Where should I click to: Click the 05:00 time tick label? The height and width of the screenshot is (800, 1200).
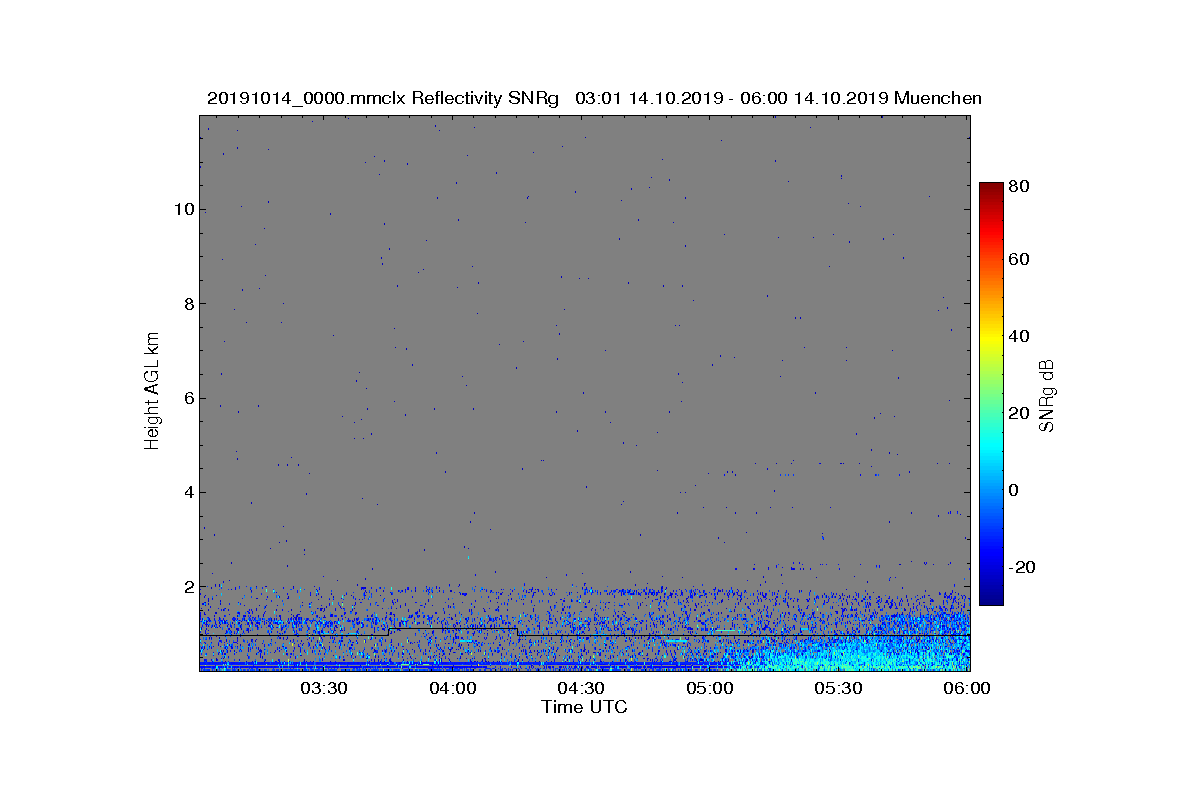(x=710, y=688)
